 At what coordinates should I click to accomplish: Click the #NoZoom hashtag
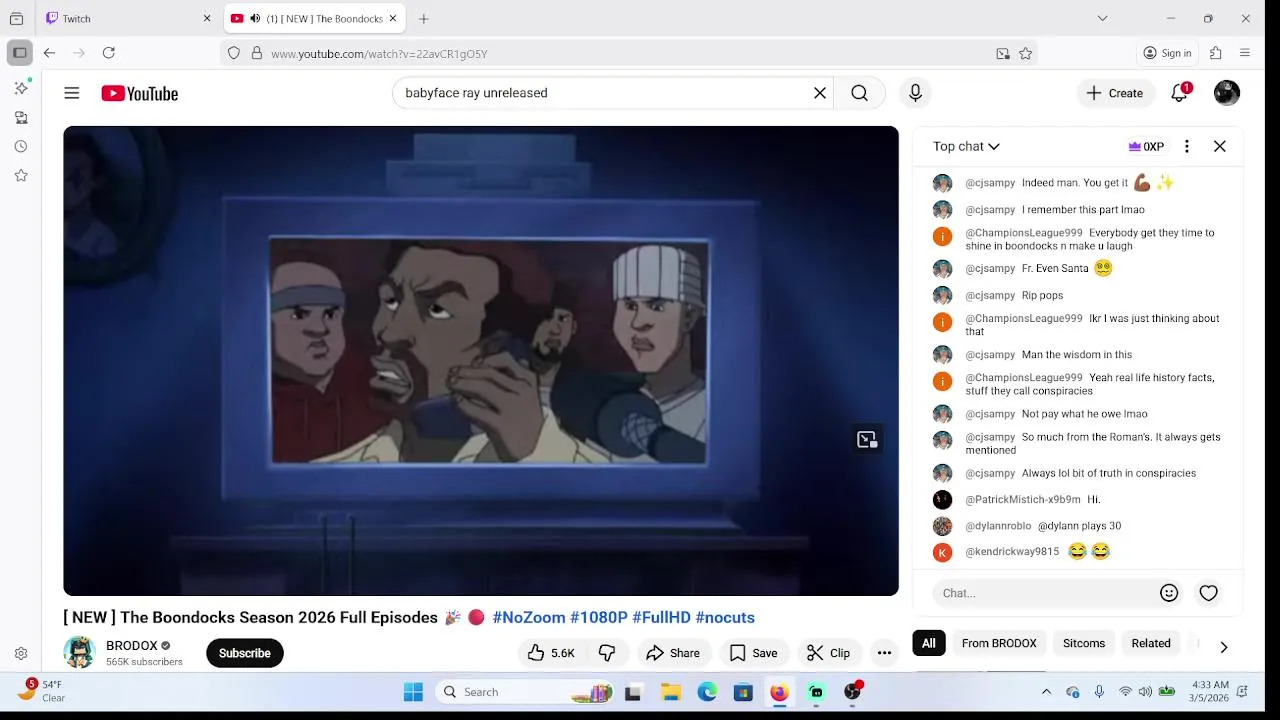529,618
